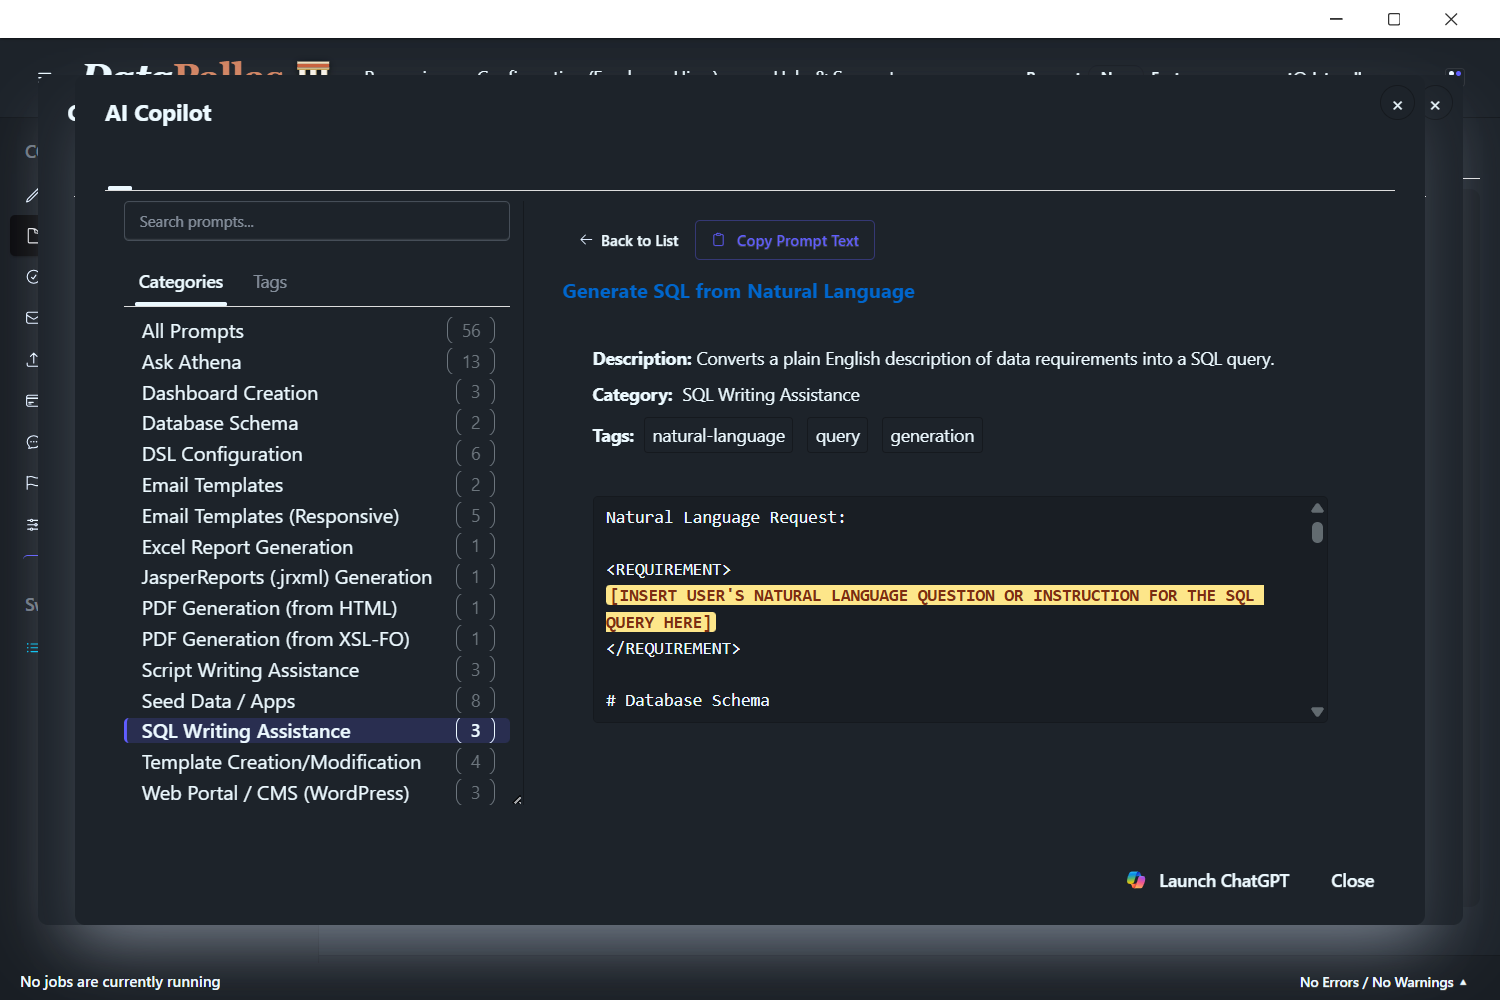Select the Email Templates (Responsive) category
This screenshot has width=1500, height=1000.
(x=317, y=516)
